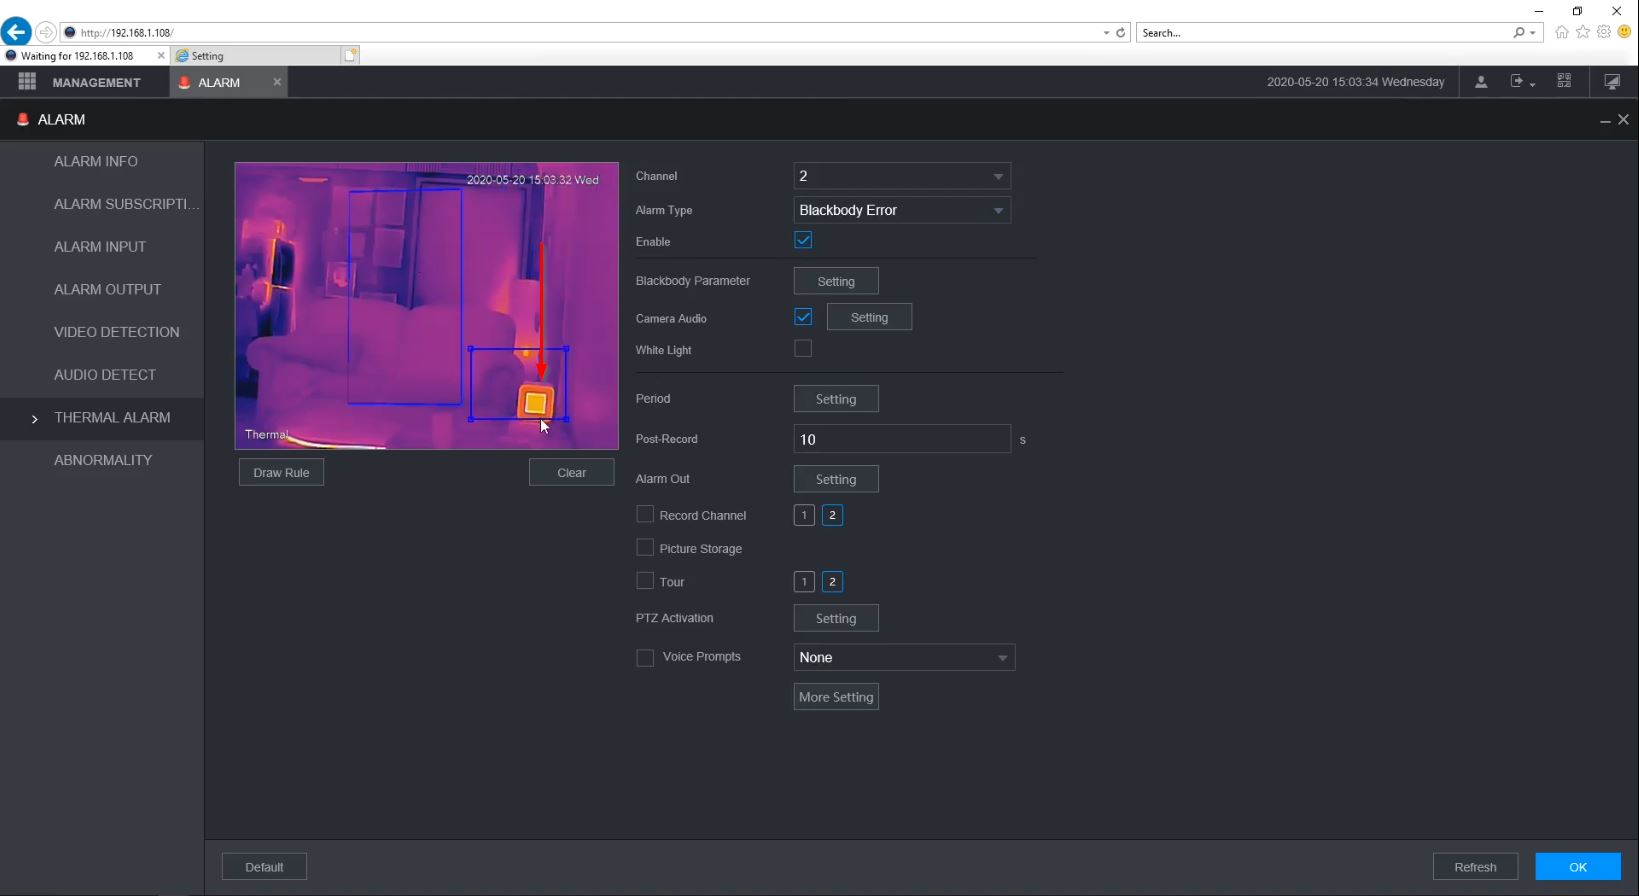Open the Voice Prompts dropdown
Screen dimensions: 1639x896
[x=904, y=657]
